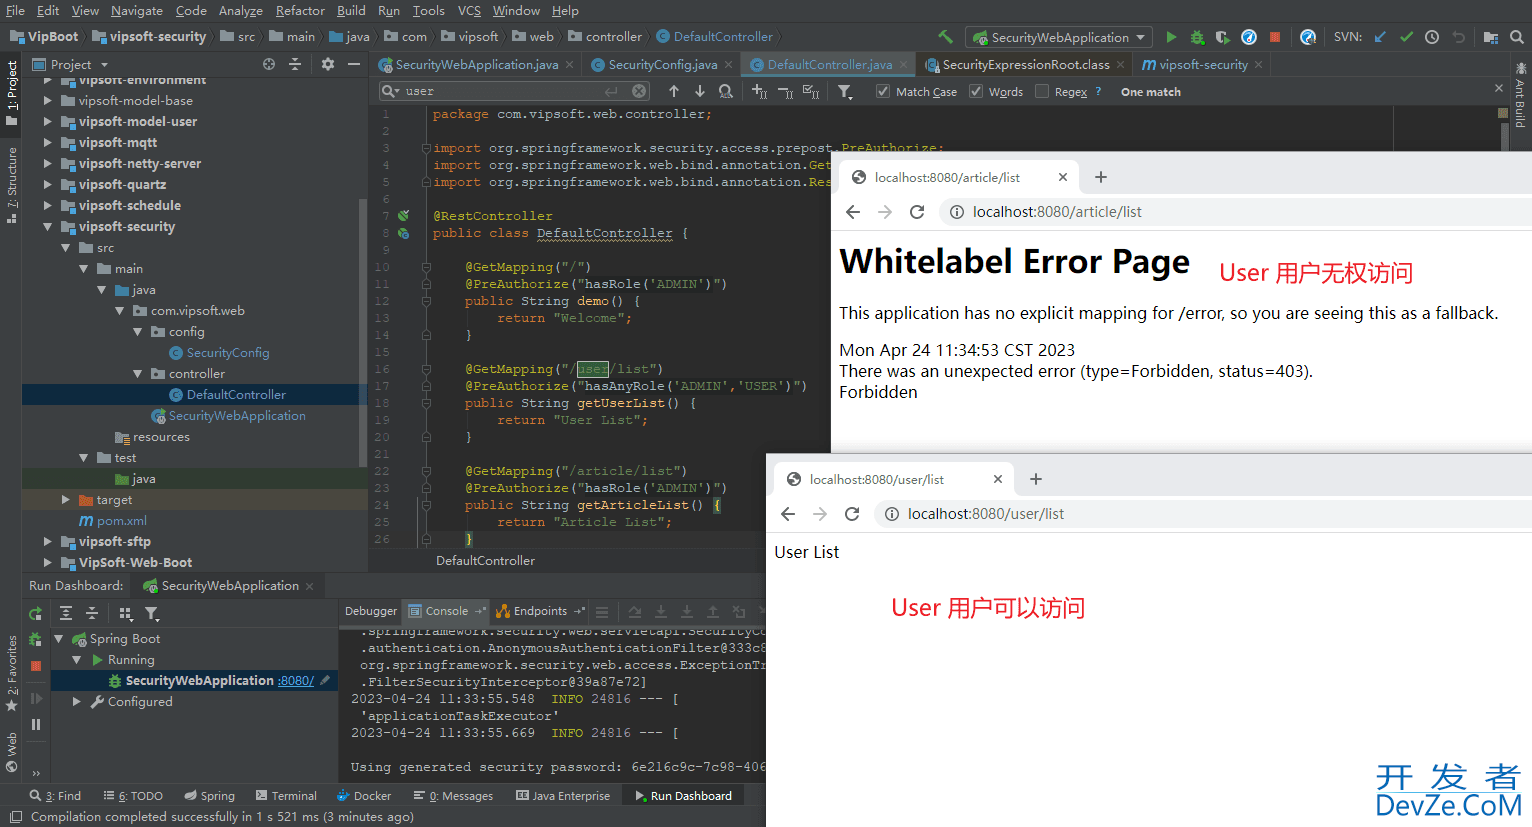The image size is (1532, 827).
Task: Close the SecurityWebApplication.java editor tab
Action: point(570,65)
